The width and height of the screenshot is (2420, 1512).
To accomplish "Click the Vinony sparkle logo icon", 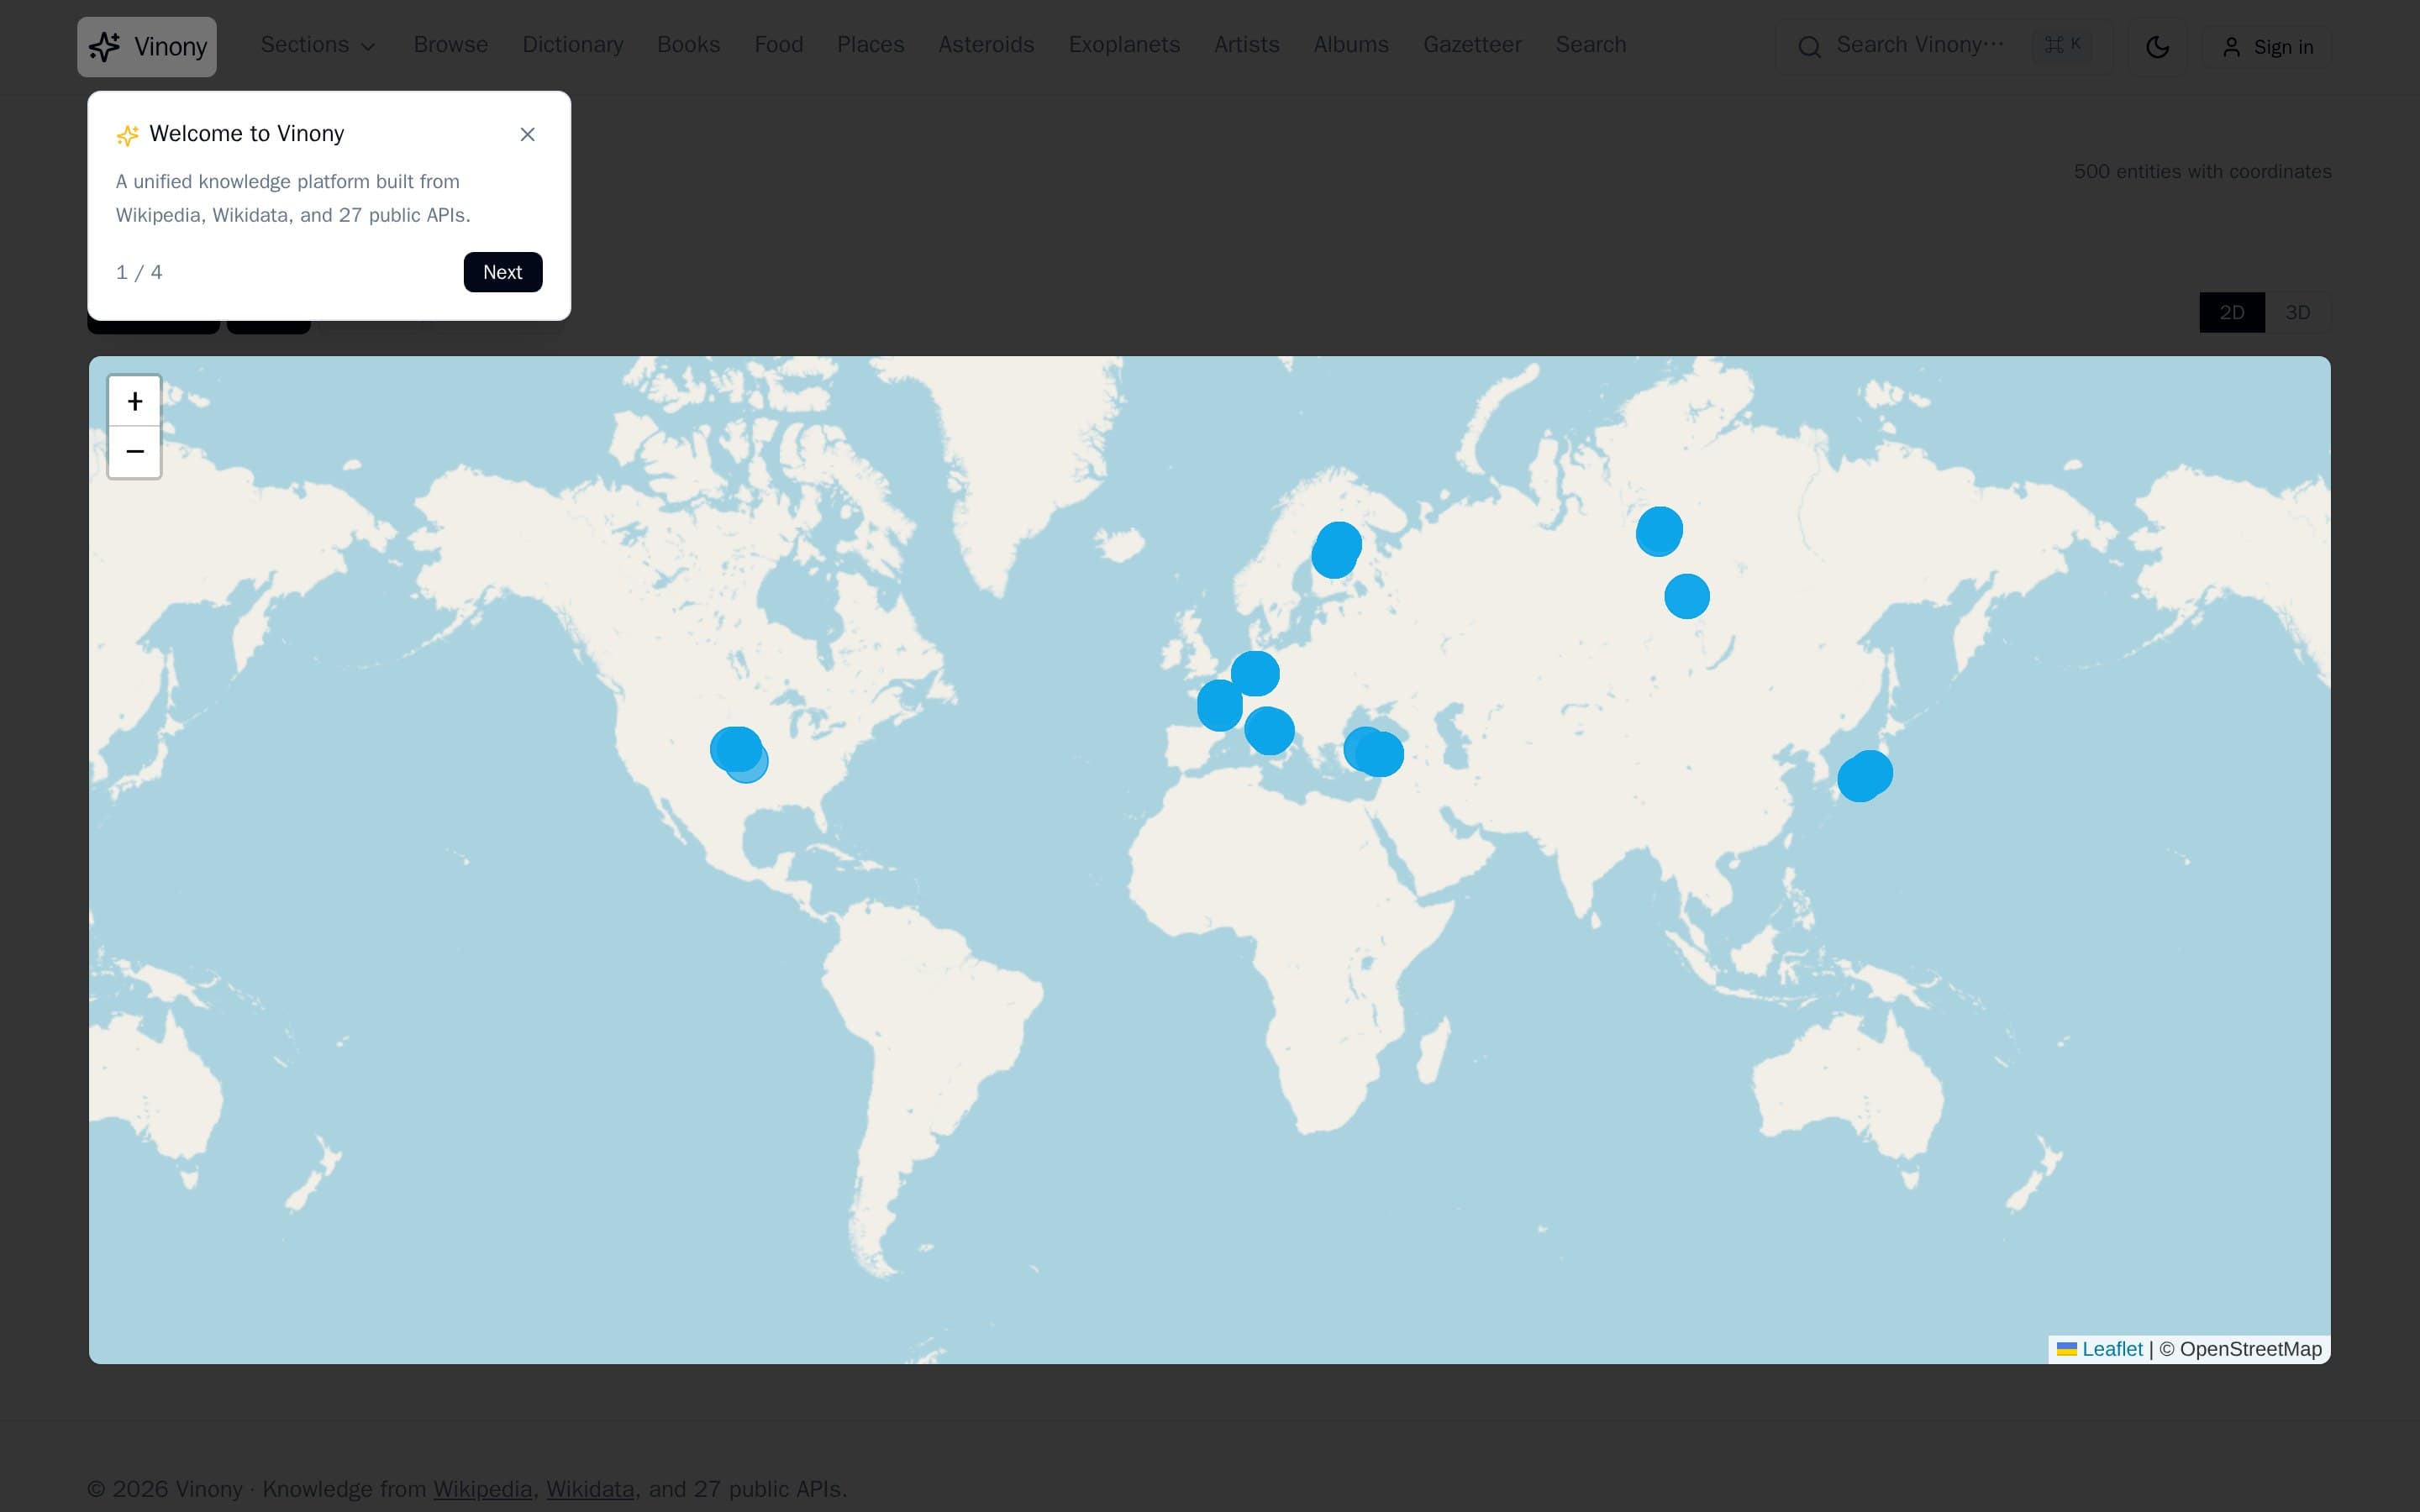I will coord(105,47).
